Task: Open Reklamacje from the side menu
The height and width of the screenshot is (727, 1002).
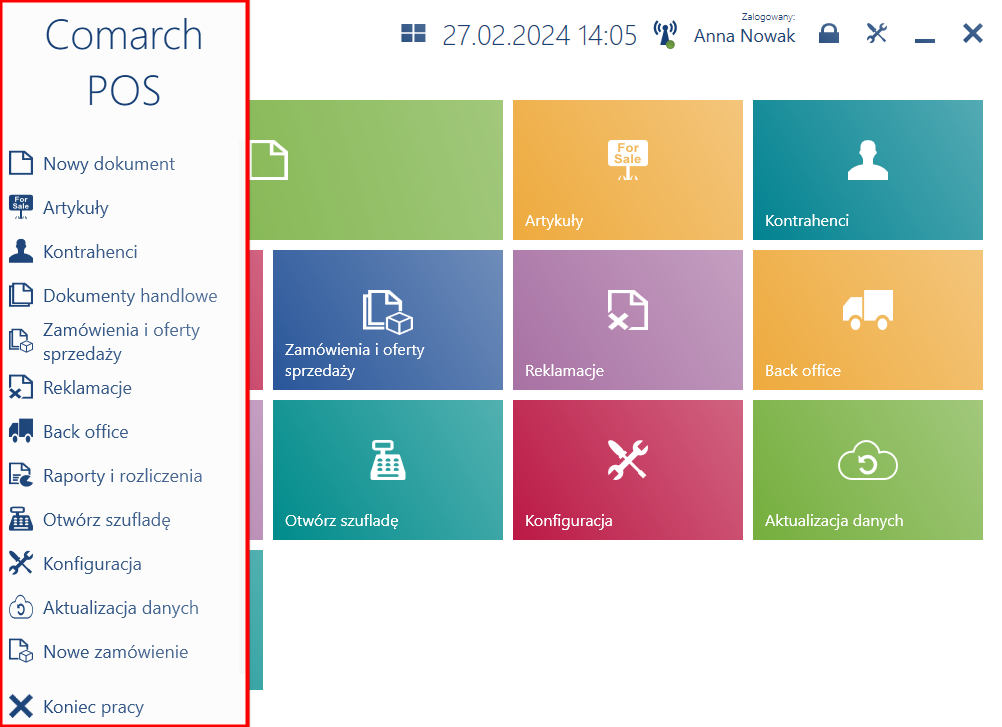Action: pos(88,388)
